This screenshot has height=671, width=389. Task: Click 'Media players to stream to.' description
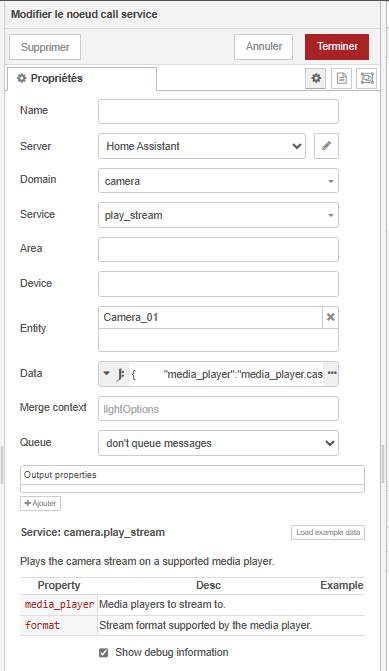click(x=162, y=604)
